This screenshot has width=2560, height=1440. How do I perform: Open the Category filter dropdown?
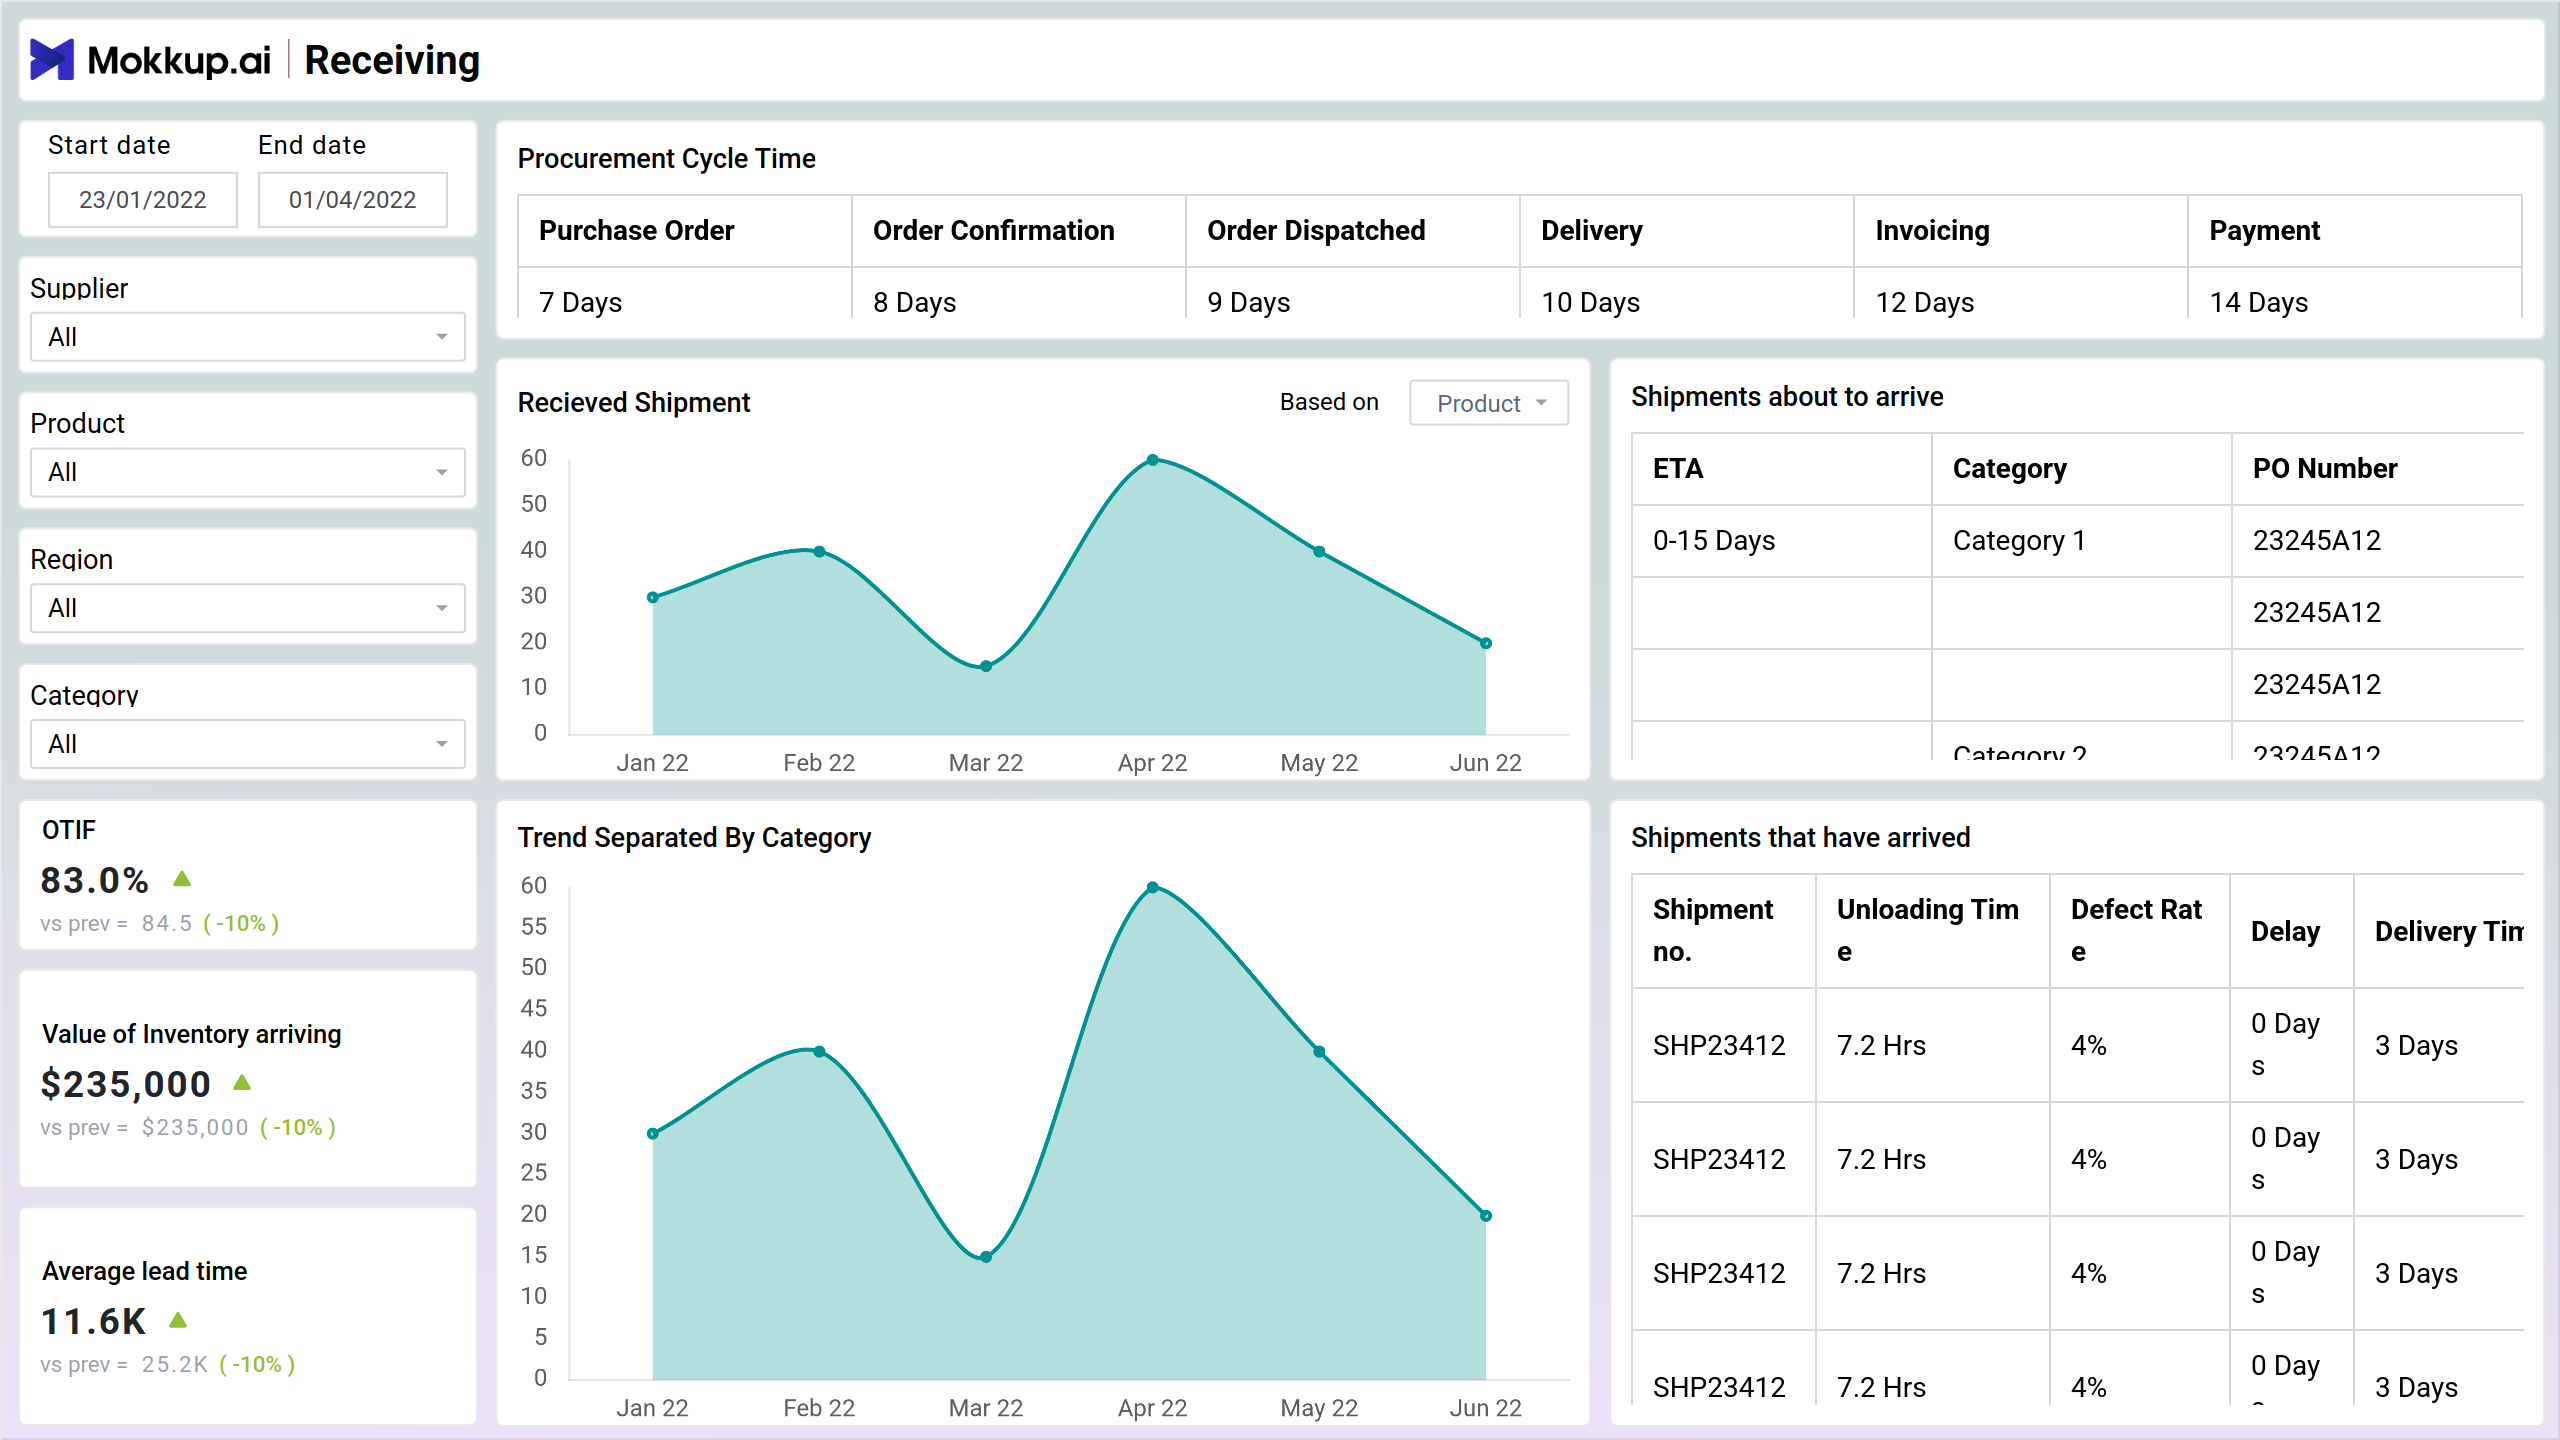pos(248,744)
